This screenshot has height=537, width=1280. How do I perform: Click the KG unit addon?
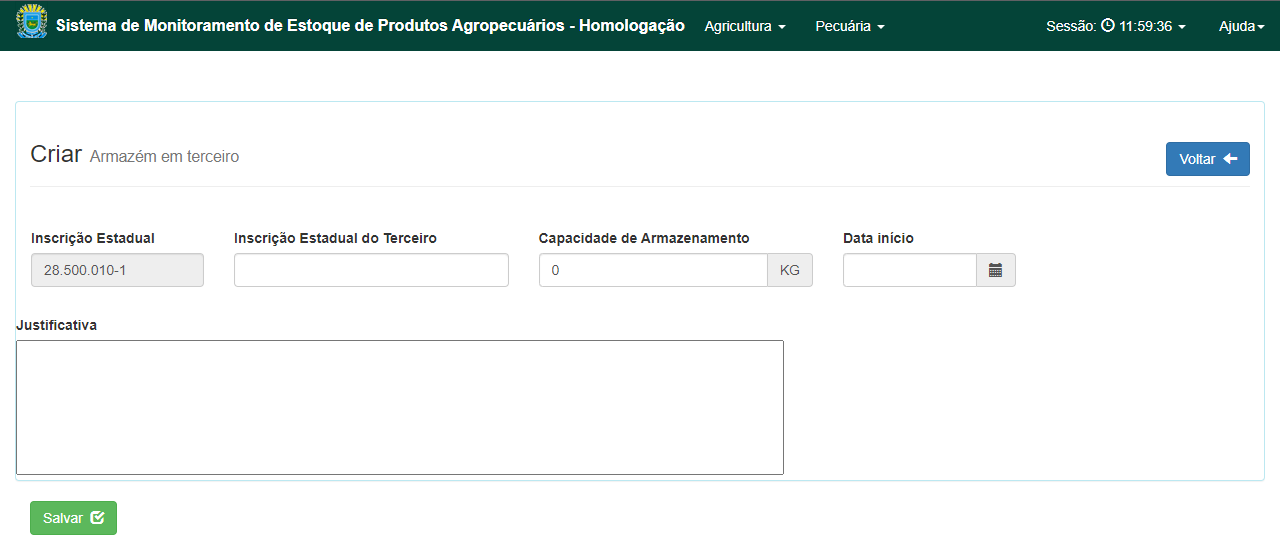coord(790,270)
